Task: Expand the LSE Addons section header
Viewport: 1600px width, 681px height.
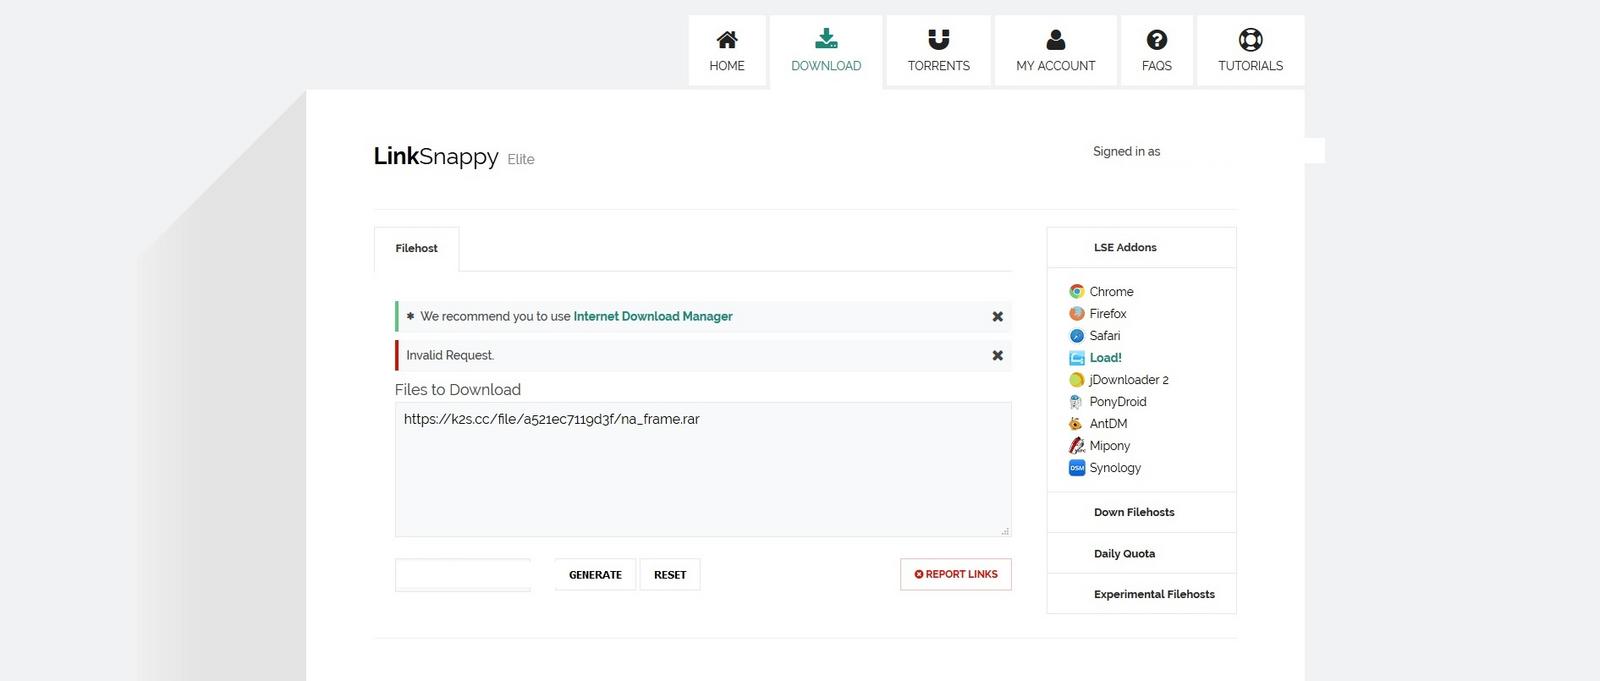Action: [1141, 247]
